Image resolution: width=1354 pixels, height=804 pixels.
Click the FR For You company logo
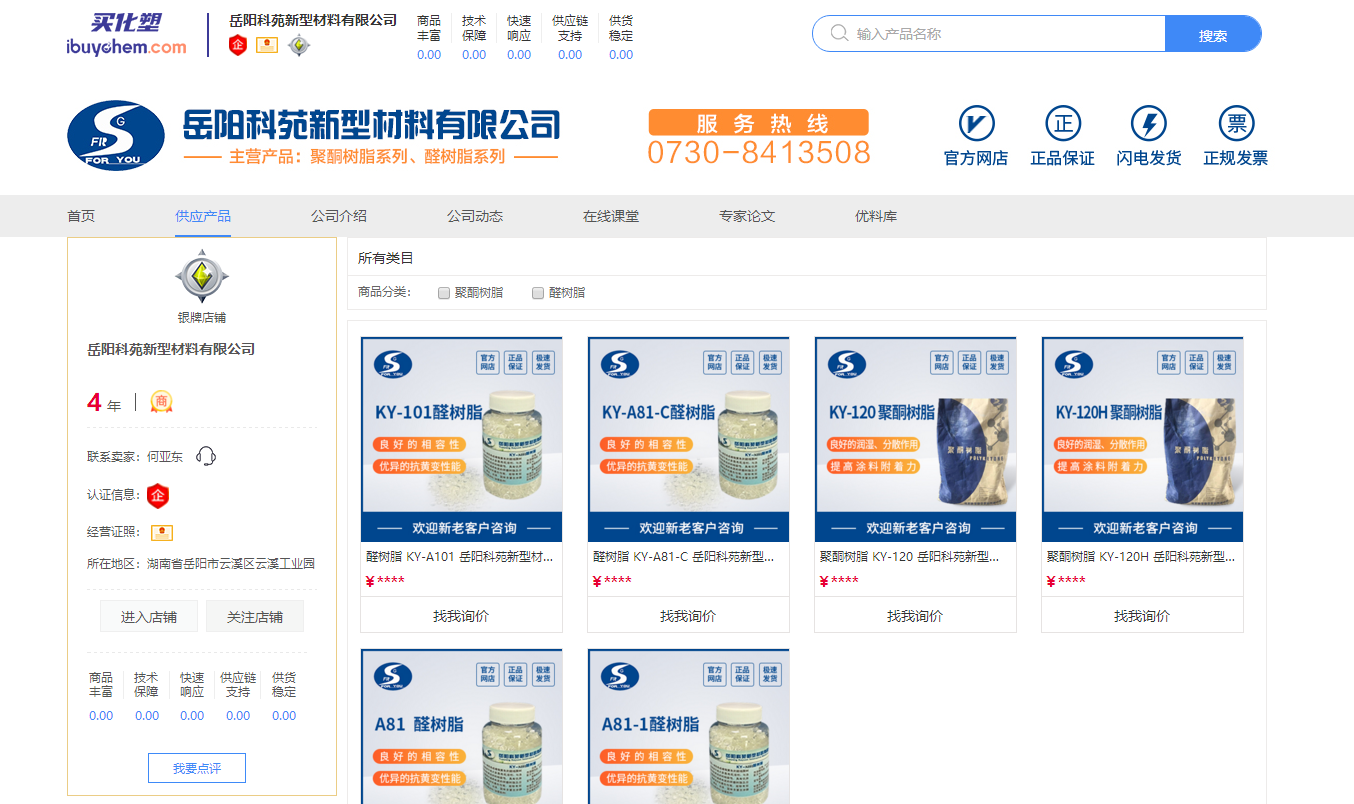click(116, 135)
